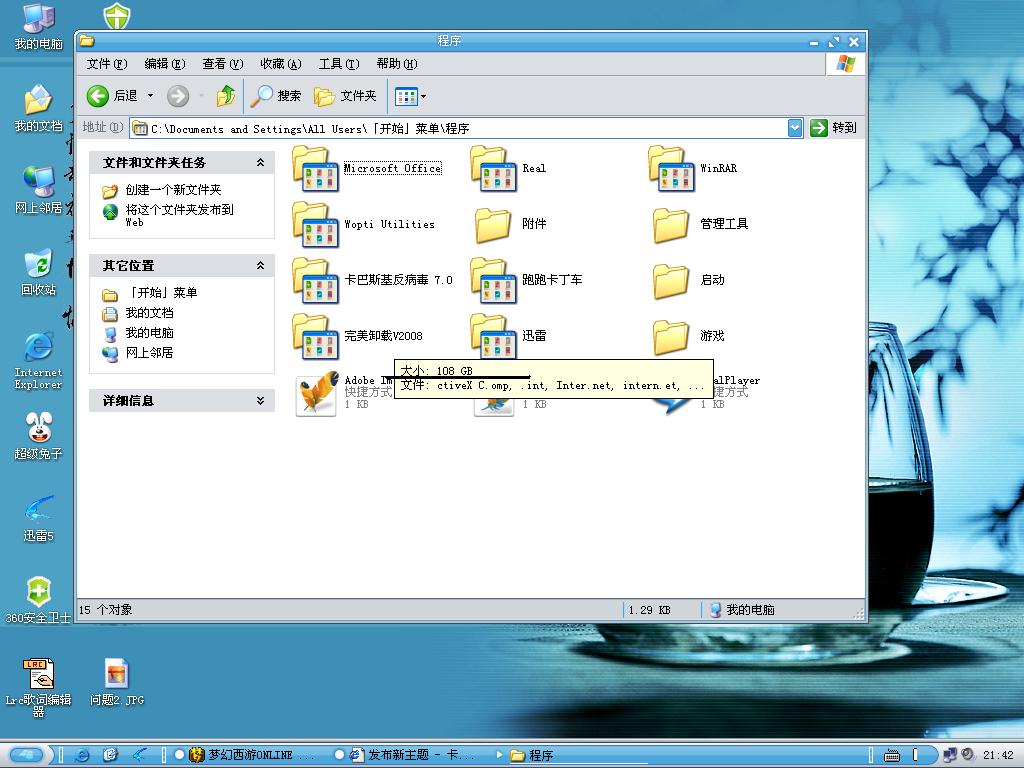The width and height of the screenshot is (1024, 768).
Task: Open 我的文档 link in sidebar
Action: click(x=150, y=313)
